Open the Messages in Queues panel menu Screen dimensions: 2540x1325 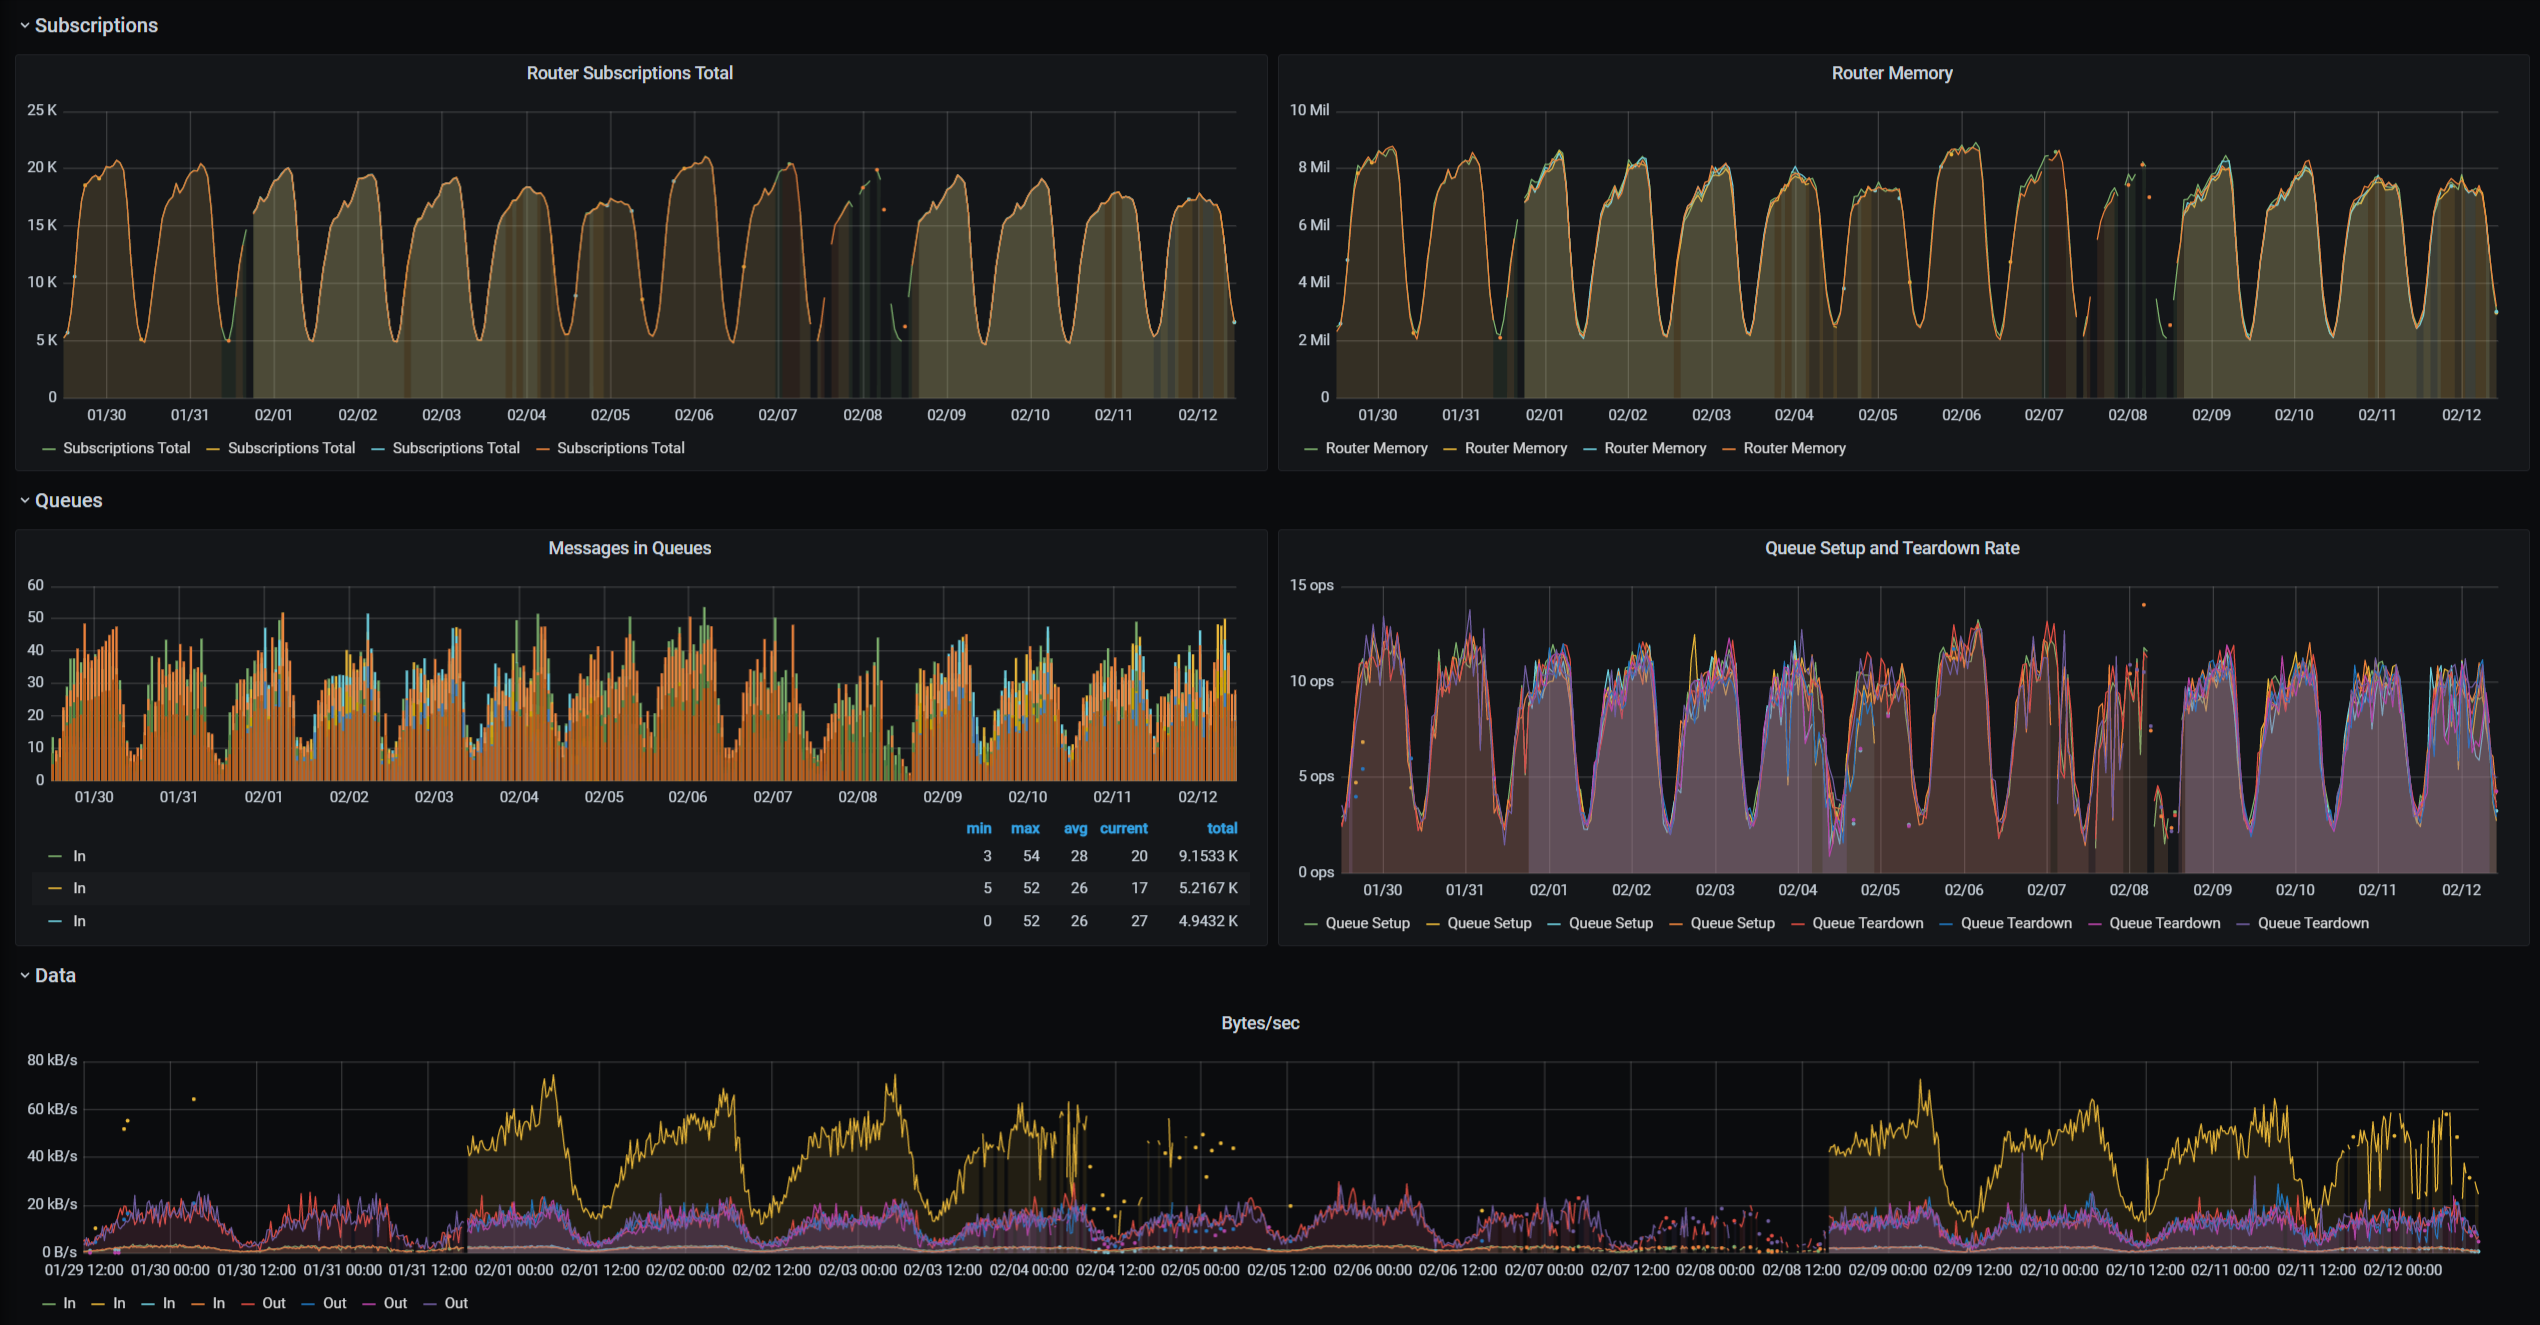(629, 547)
